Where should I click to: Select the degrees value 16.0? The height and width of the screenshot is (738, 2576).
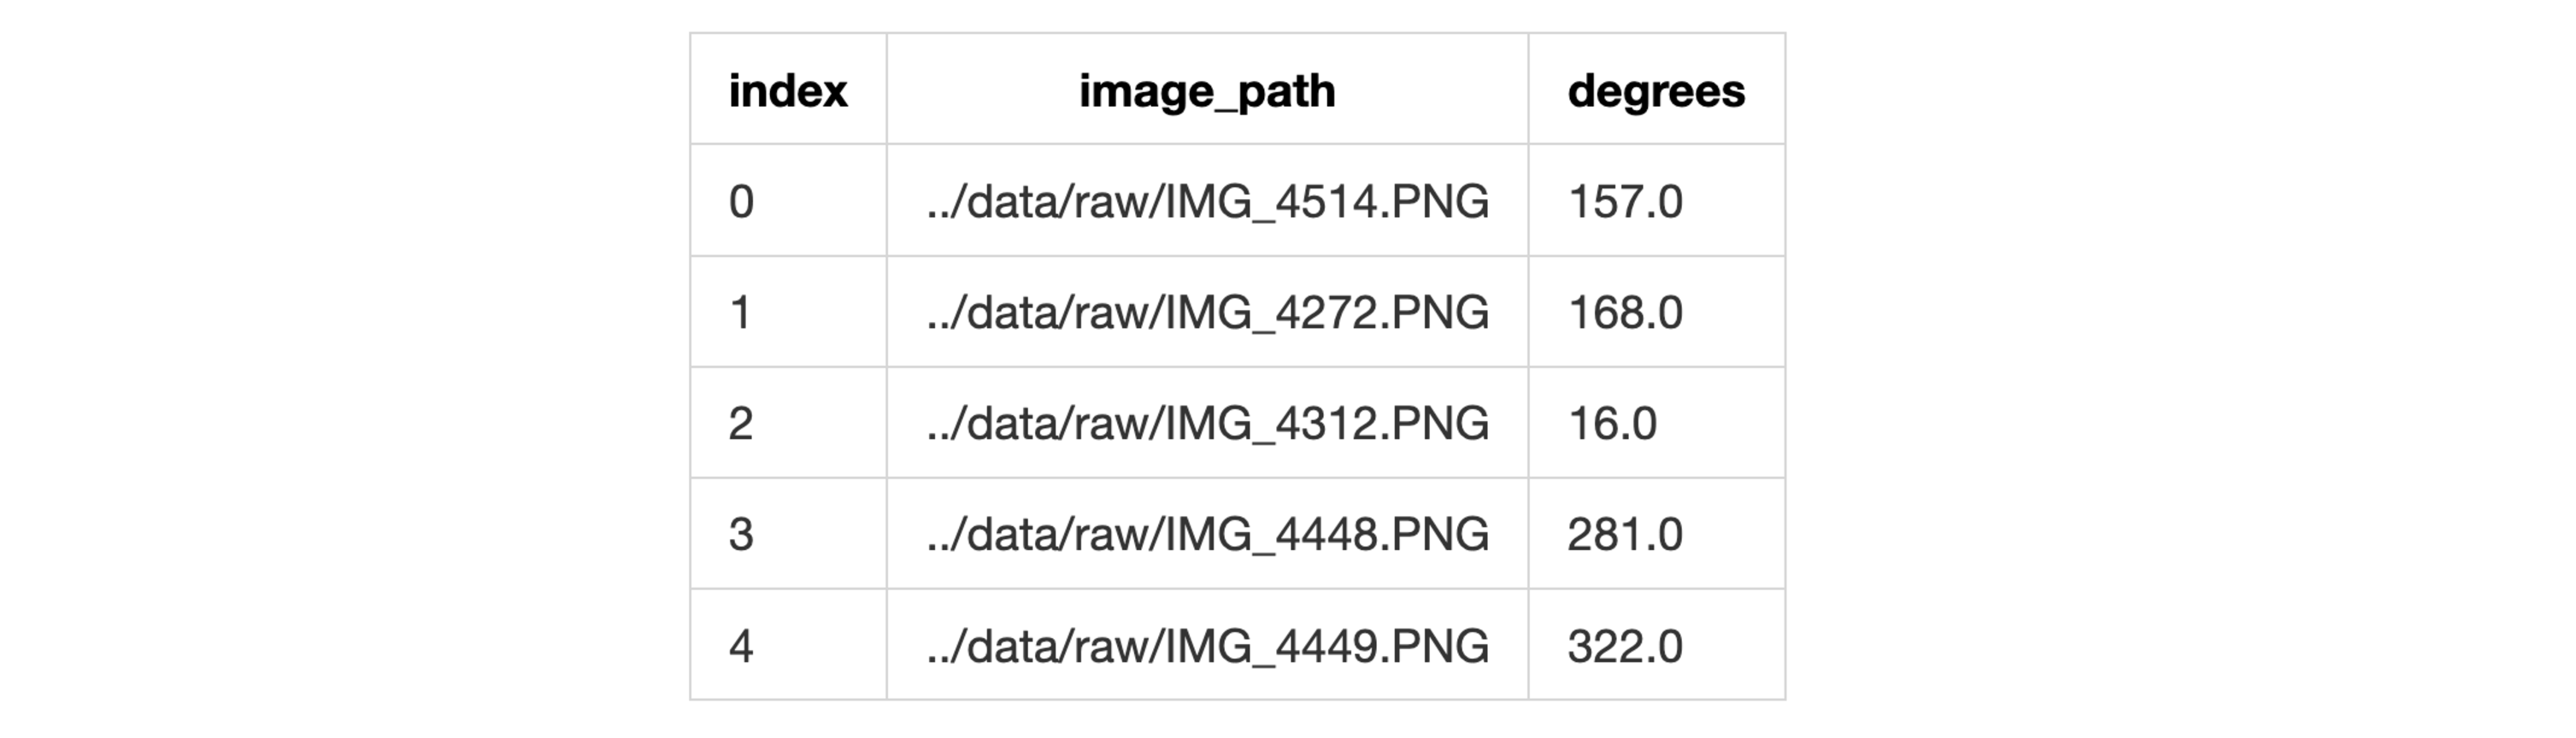point(1612,424)
